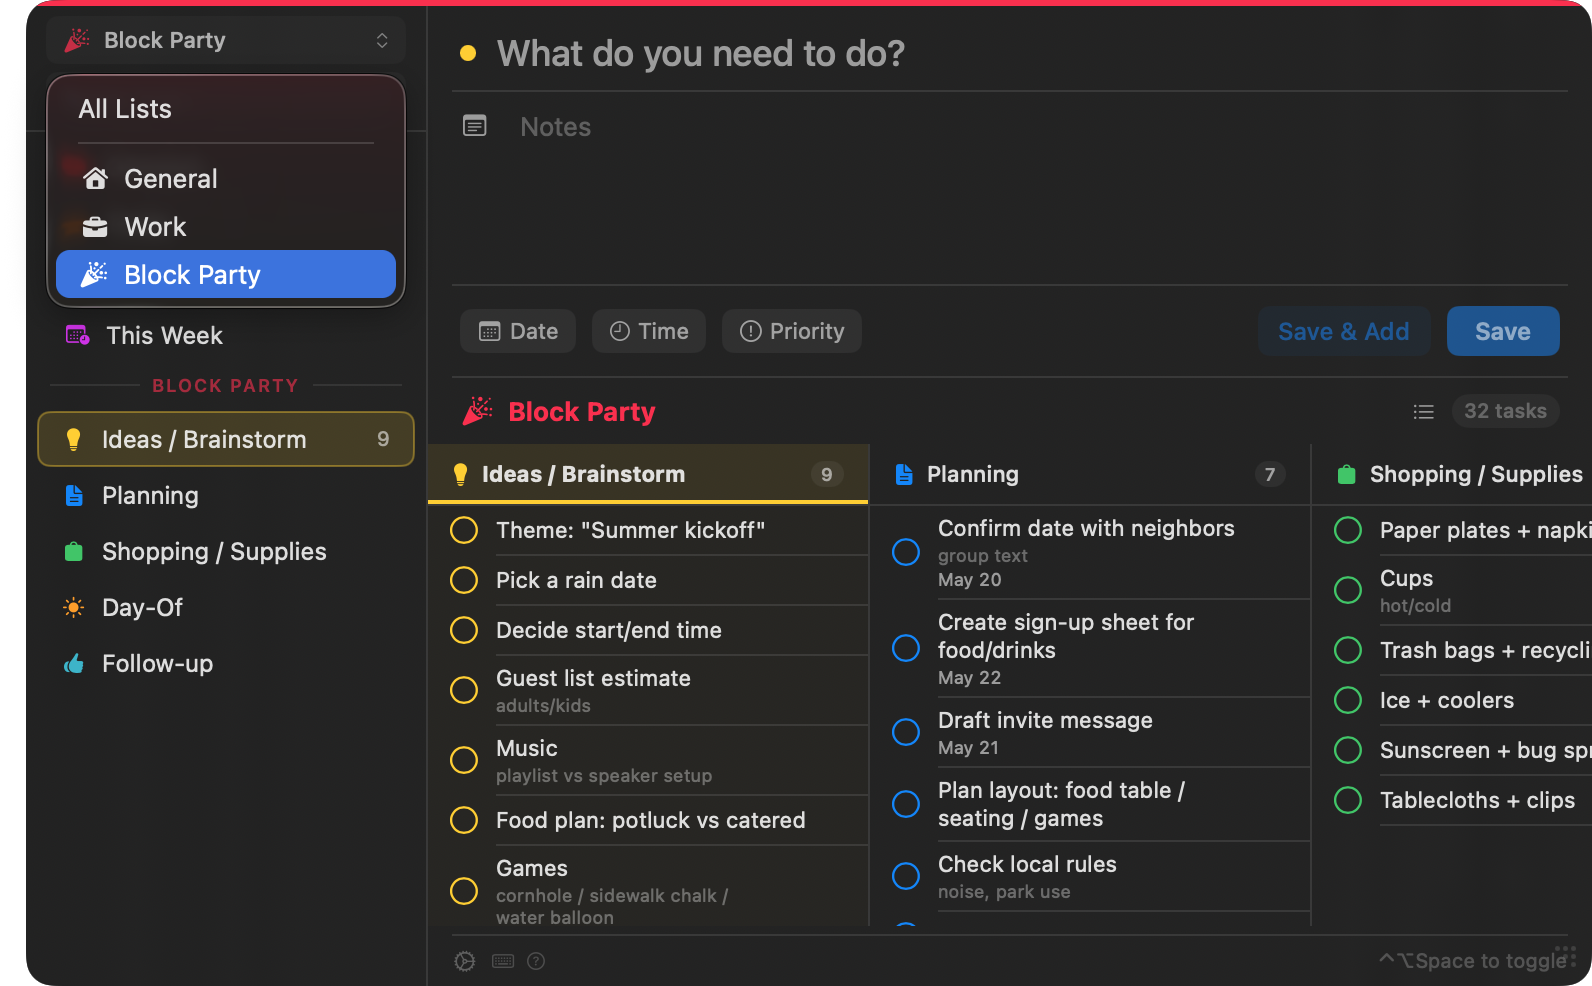1592x986 pixels.
Task: Choose the Work list
Action: 226,227
